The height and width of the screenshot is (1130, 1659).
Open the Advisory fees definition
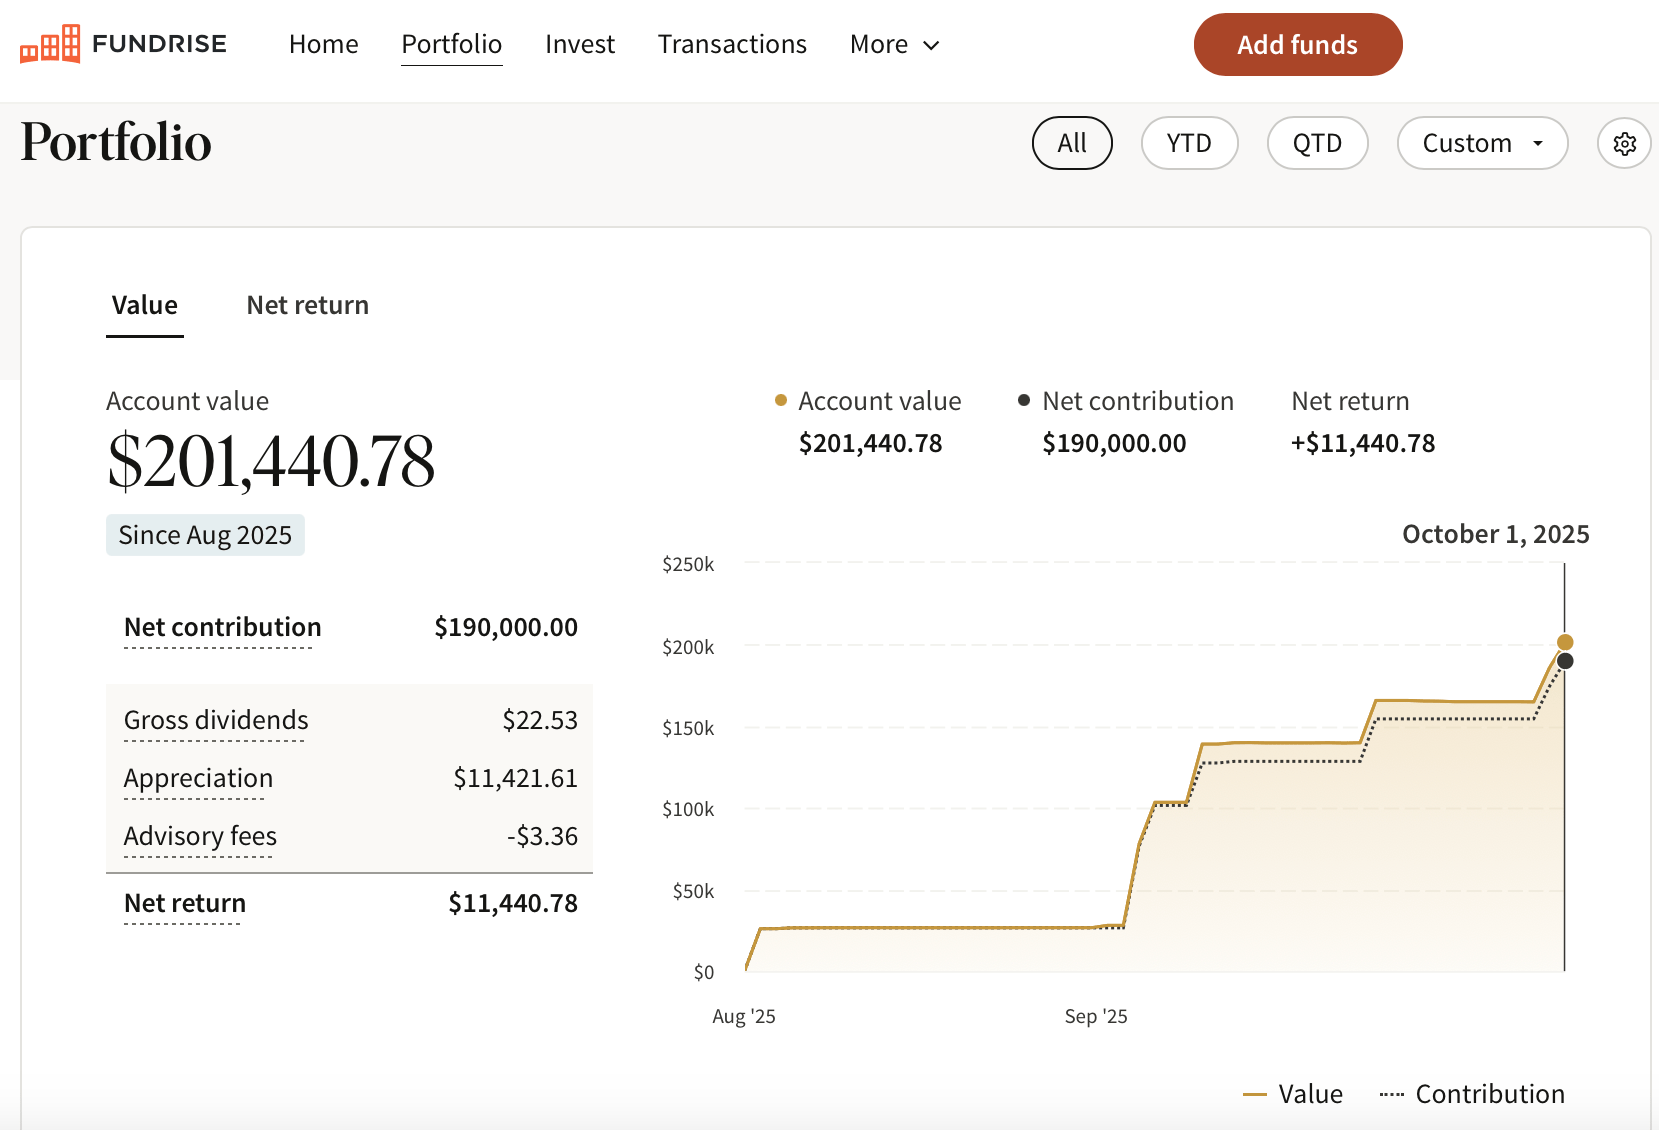coord(200,836)
